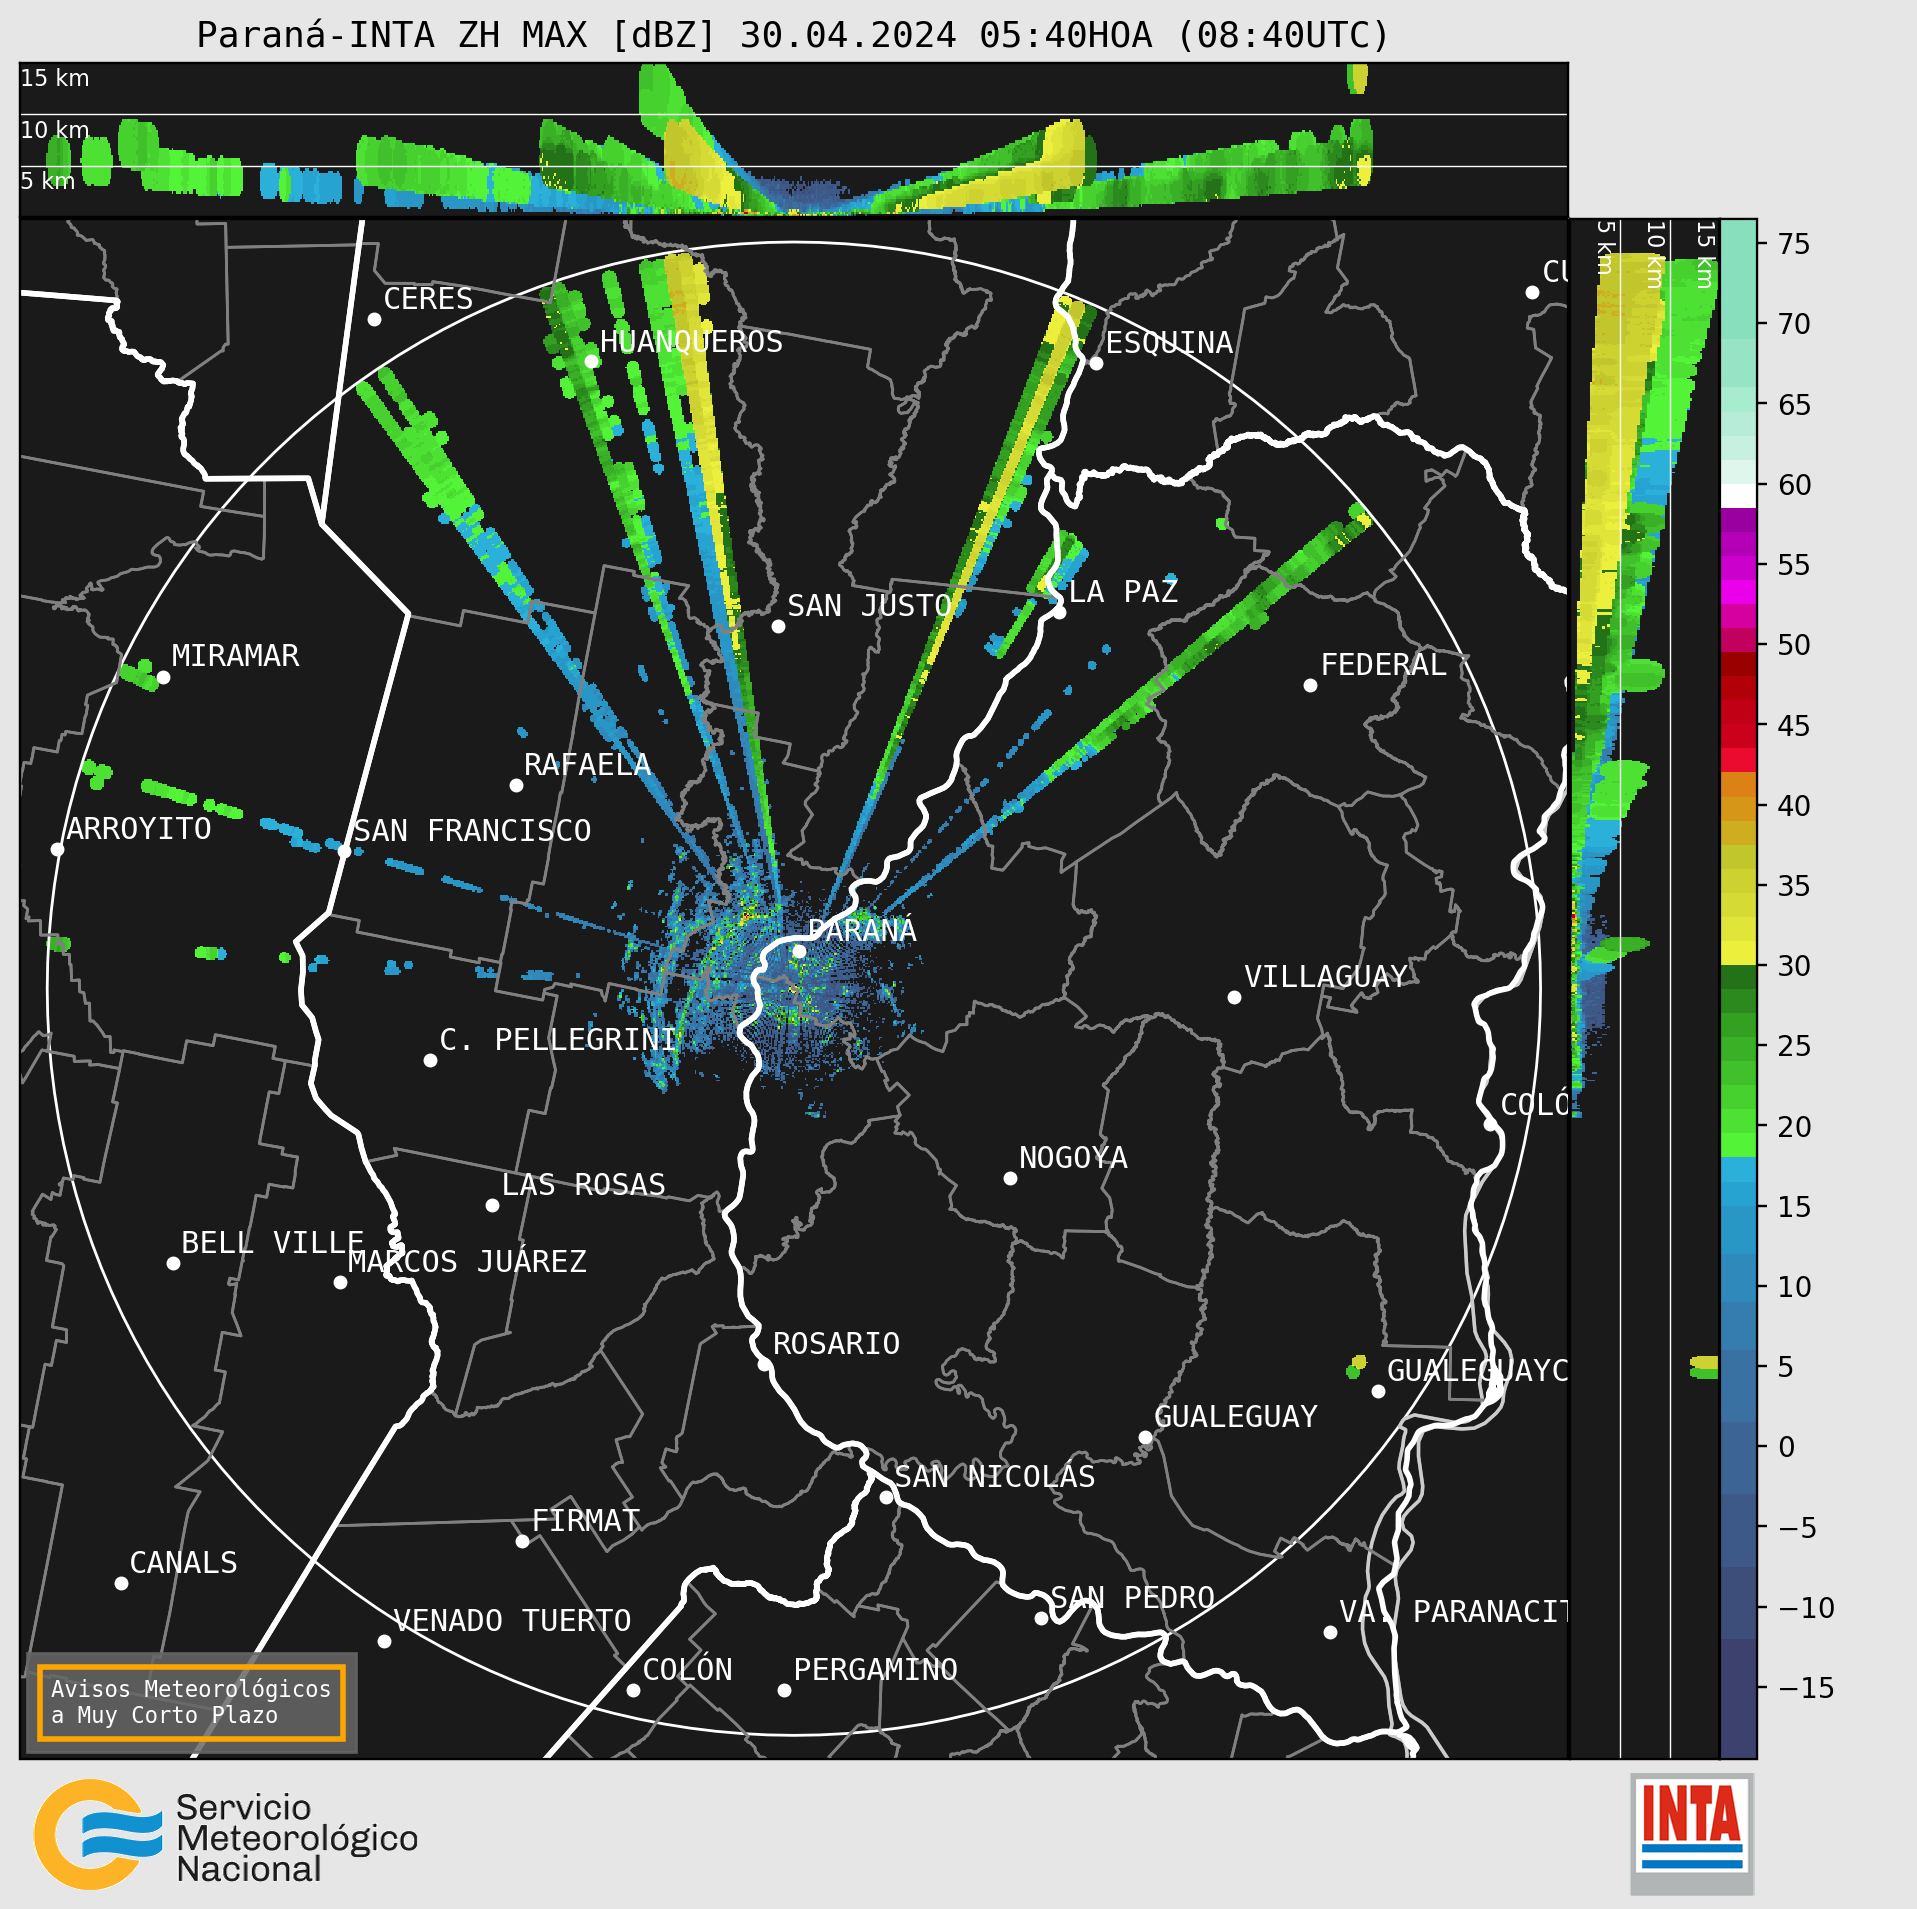Click the ESQUINA city label
Image resolution: width=1917 pixels, height=1909 pixels.
(1169, 343)
